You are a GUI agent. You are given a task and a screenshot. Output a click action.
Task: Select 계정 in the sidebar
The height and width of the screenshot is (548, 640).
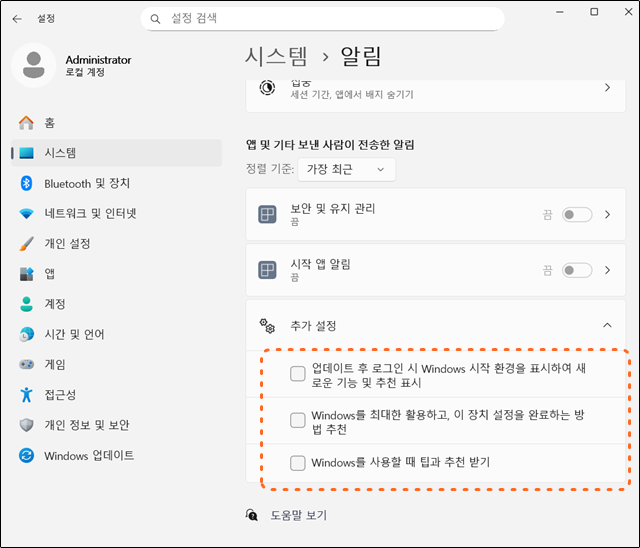click(116, 304)
